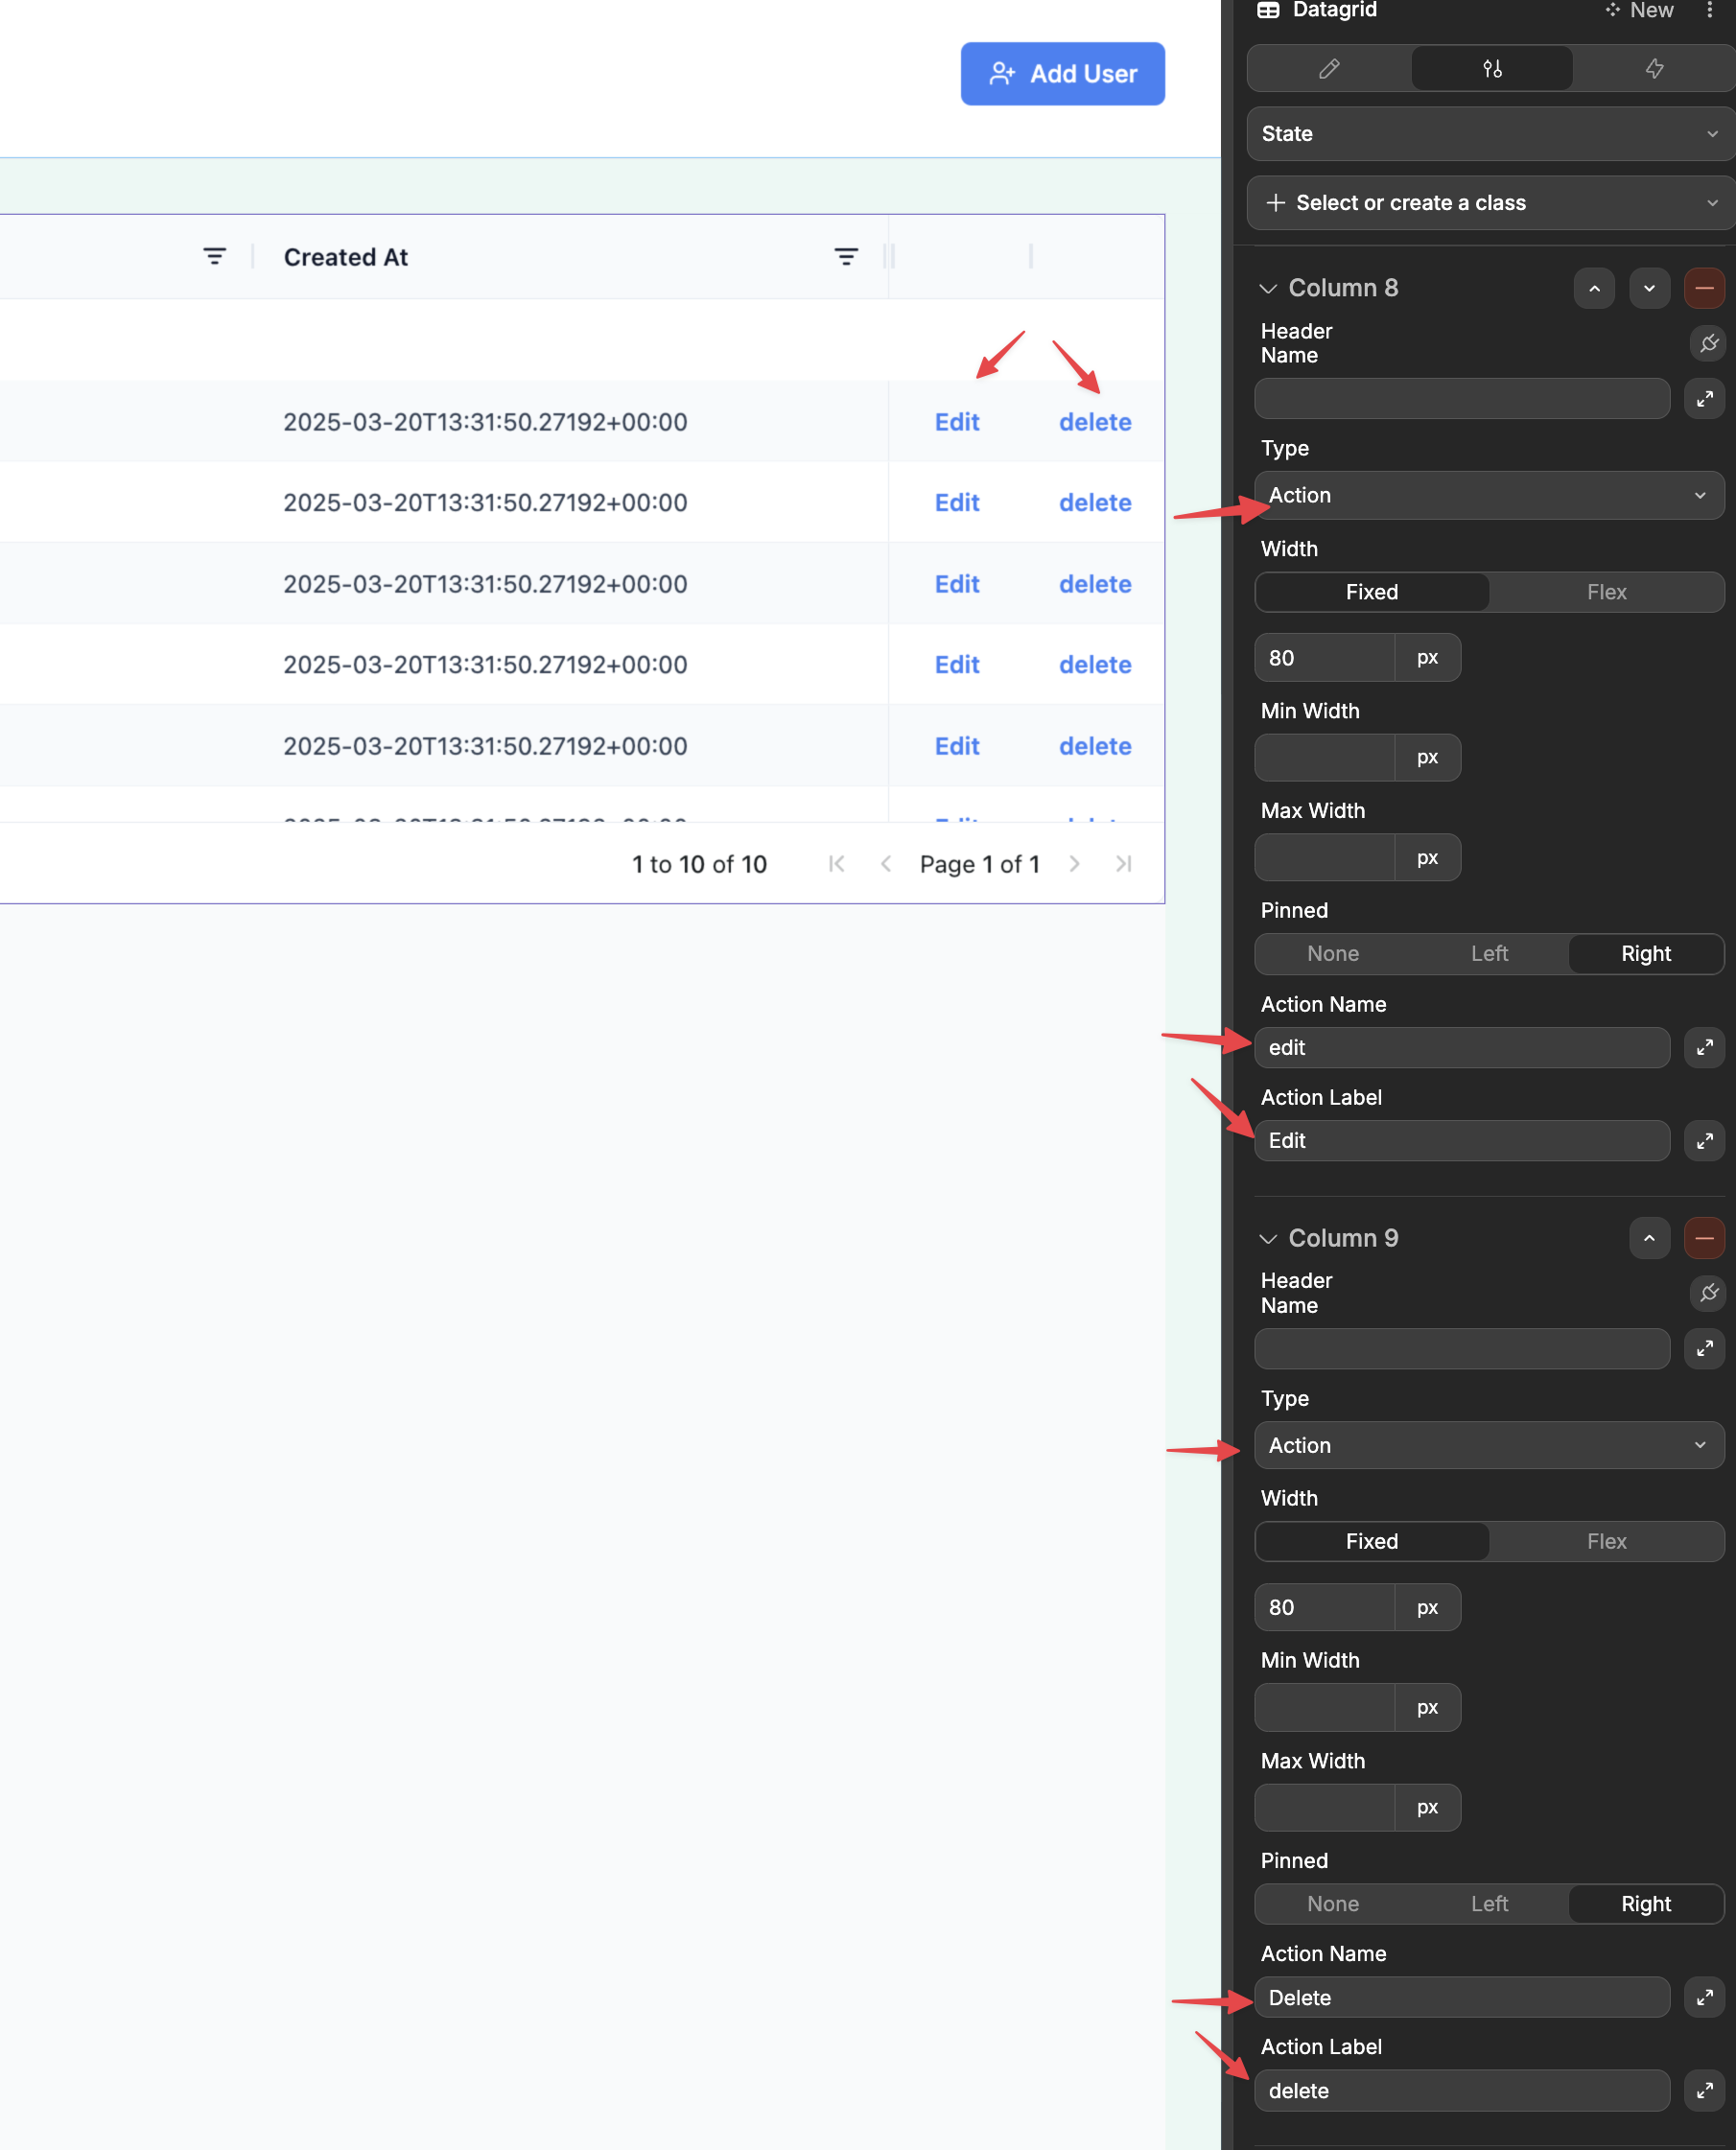Viewport: 1736px width, 2150px height.
Task: Expand the State section
Action: pos(1487,133)
